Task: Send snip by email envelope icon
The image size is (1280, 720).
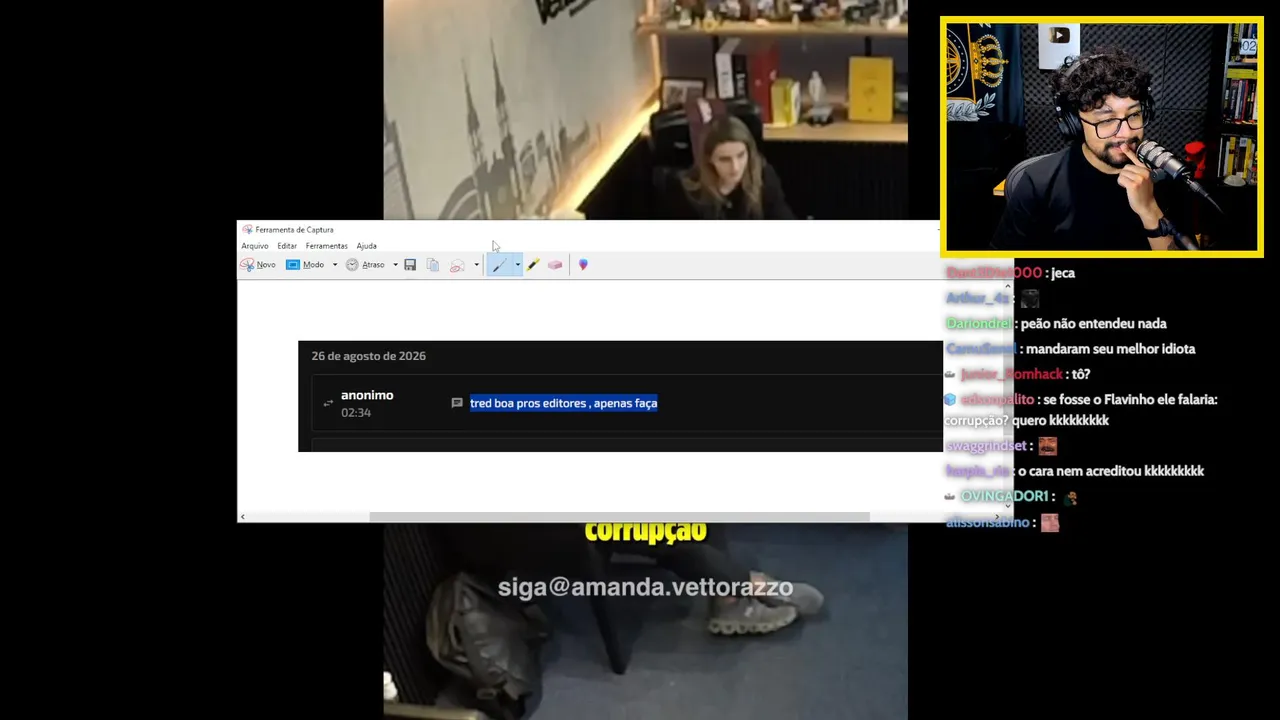Action: point(457,265)
